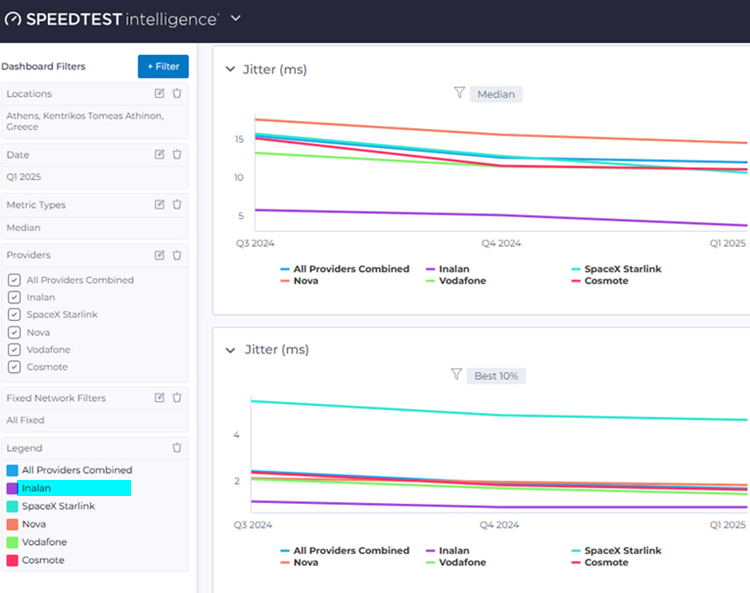Image resolution: width=750 pixels, height=593 pixels.
Task: Uncheck the Inalan provider checkbox
Action: [14, 298]
